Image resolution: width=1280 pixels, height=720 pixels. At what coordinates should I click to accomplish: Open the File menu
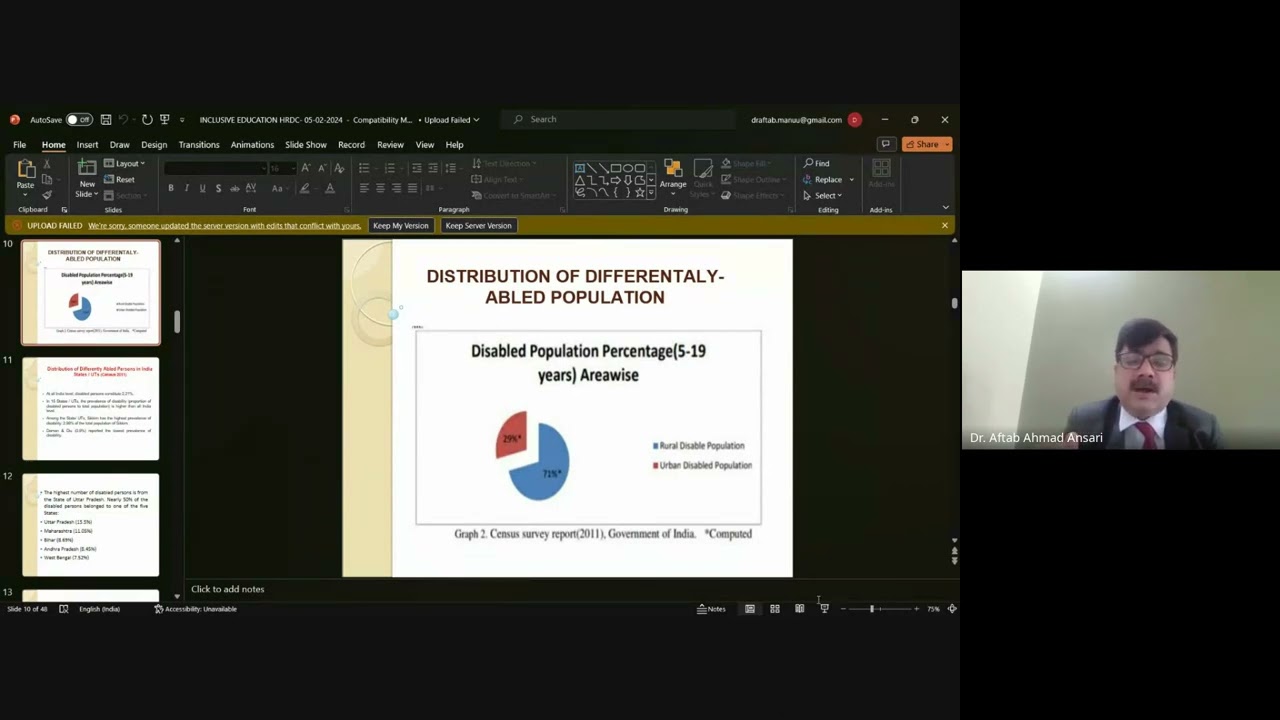19,145
